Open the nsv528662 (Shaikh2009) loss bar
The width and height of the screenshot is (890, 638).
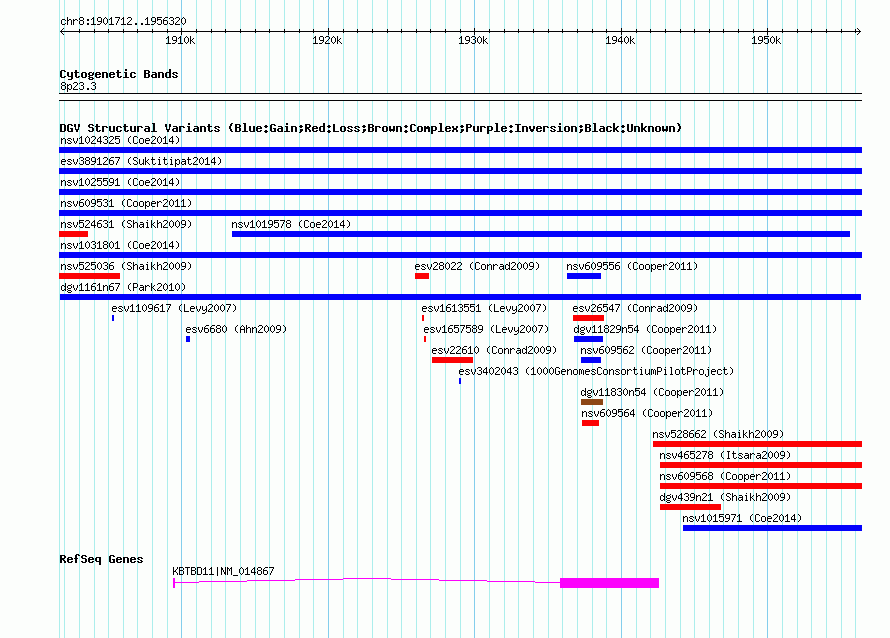758,444
